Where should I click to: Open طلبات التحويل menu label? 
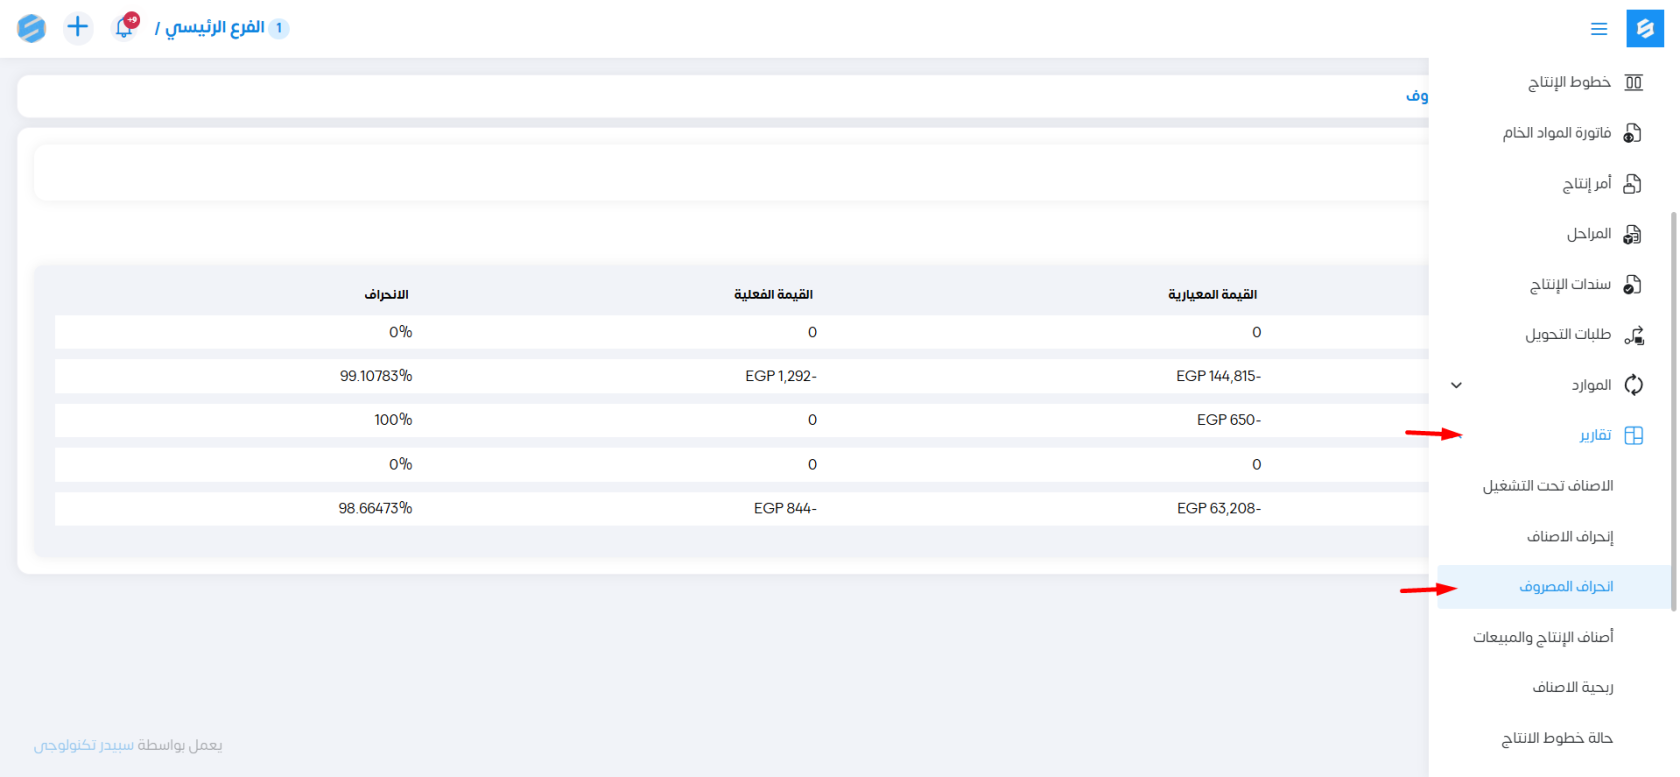pos(1568,335)
